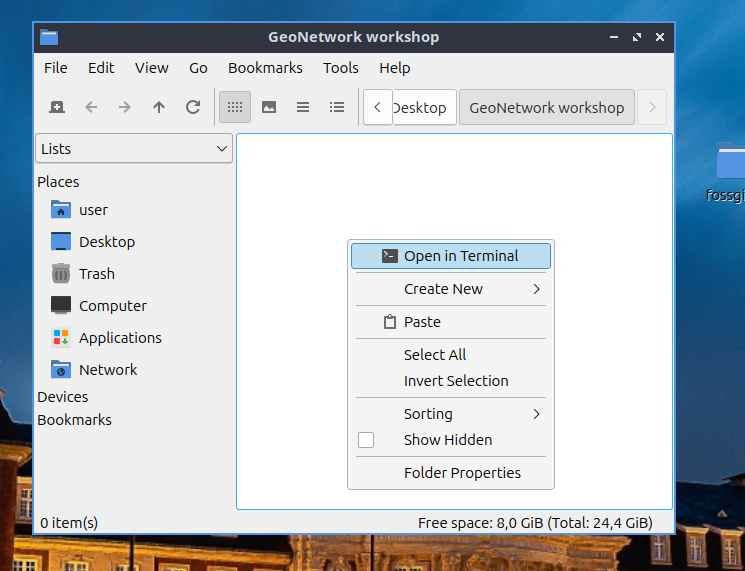Switch to compact list view
This screenshot has height=571, width=745.
click(303, 107)
